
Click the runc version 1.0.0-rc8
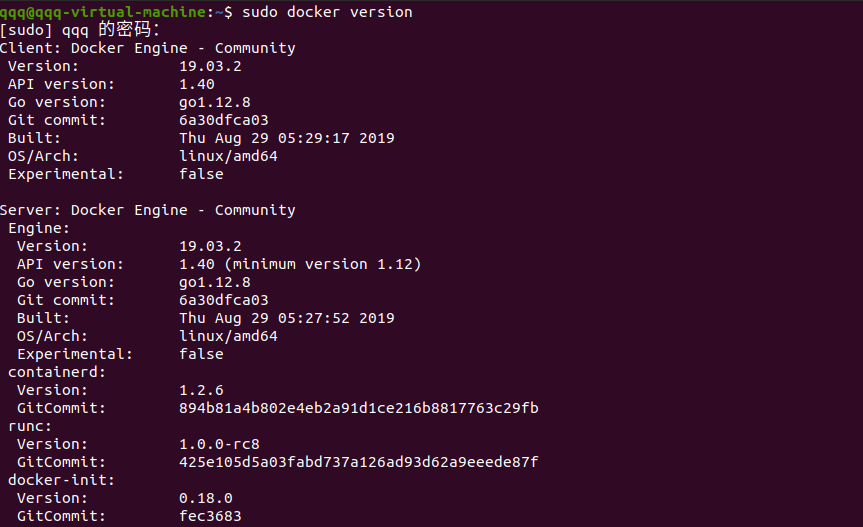click(x=220, y=444)
